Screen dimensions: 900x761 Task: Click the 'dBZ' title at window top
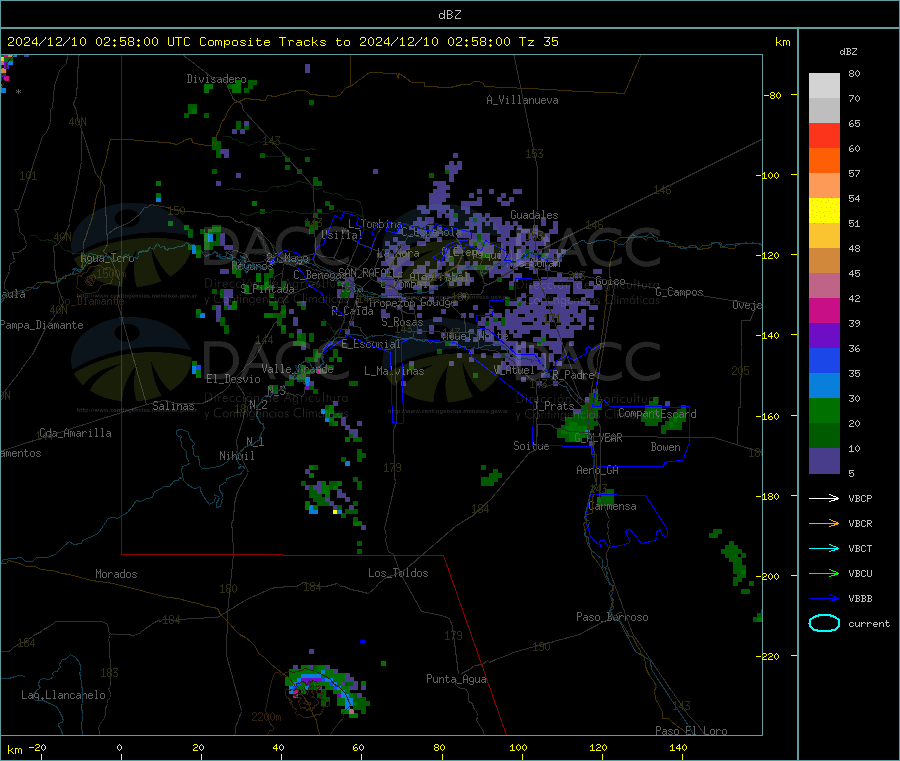[449, 15]
